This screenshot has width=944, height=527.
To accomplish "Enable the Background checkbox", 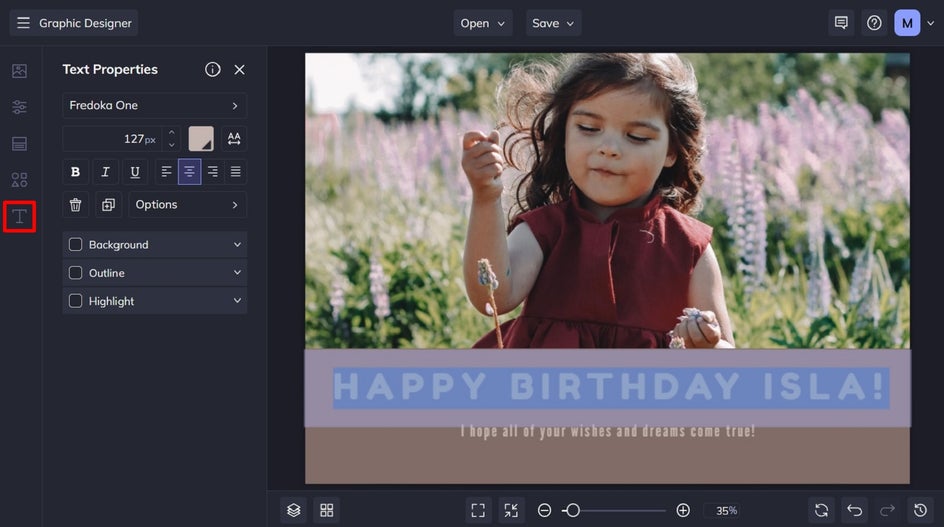I will [x=75, y=245].
